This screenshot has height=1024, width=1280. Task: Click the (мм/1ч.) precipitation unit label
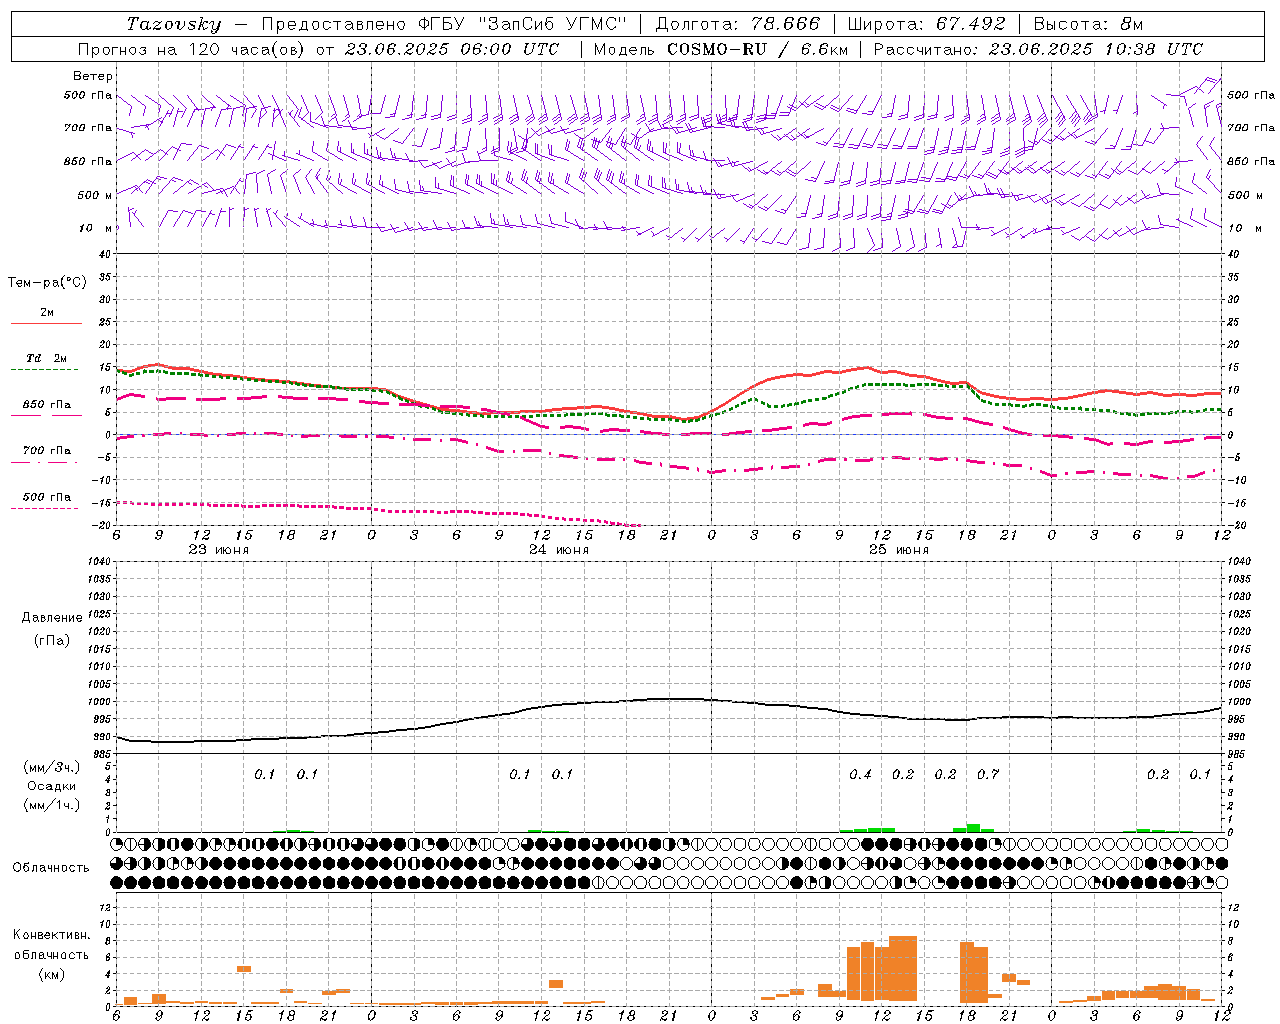coord(52,805)
